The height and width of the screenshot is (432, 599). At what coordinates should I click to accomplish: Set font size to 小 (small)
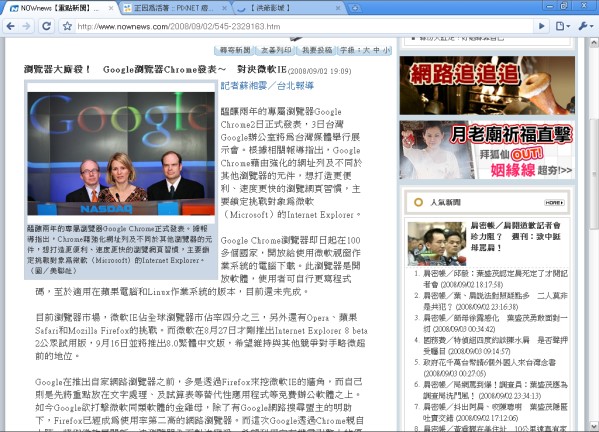pyautogui.click(x=386, y=50)
